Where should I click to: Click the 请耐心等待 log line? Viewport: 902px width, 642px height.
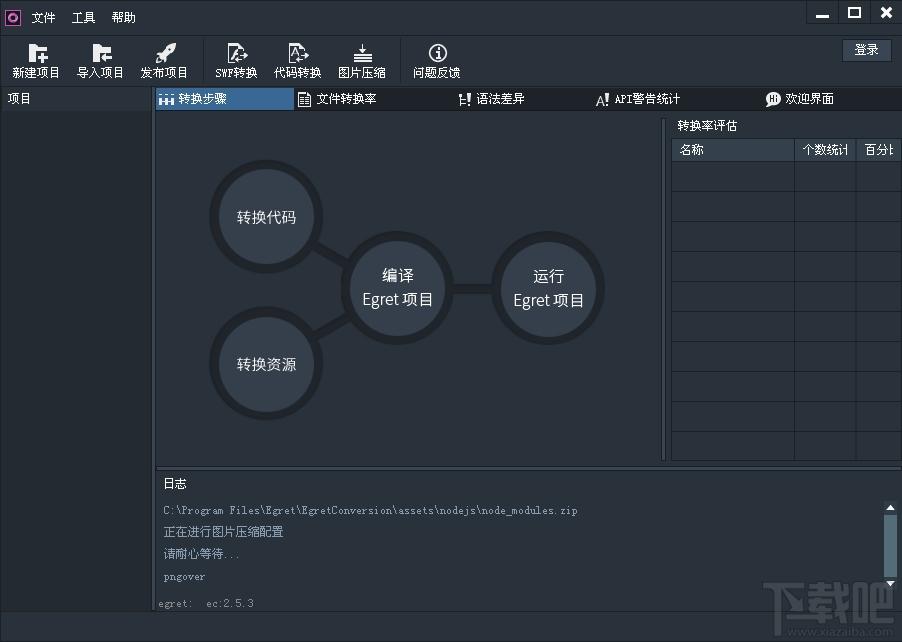(201, 553)
